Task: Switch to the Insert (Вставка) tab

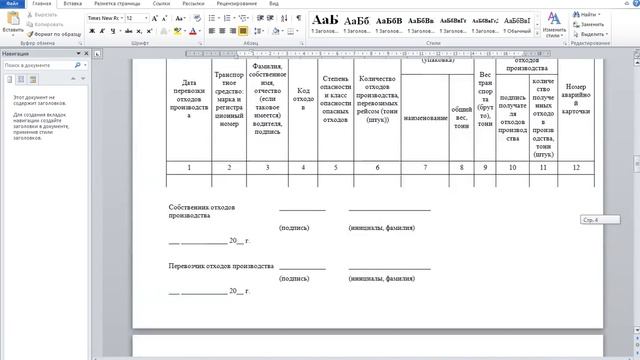Action: tap(73, 4)
